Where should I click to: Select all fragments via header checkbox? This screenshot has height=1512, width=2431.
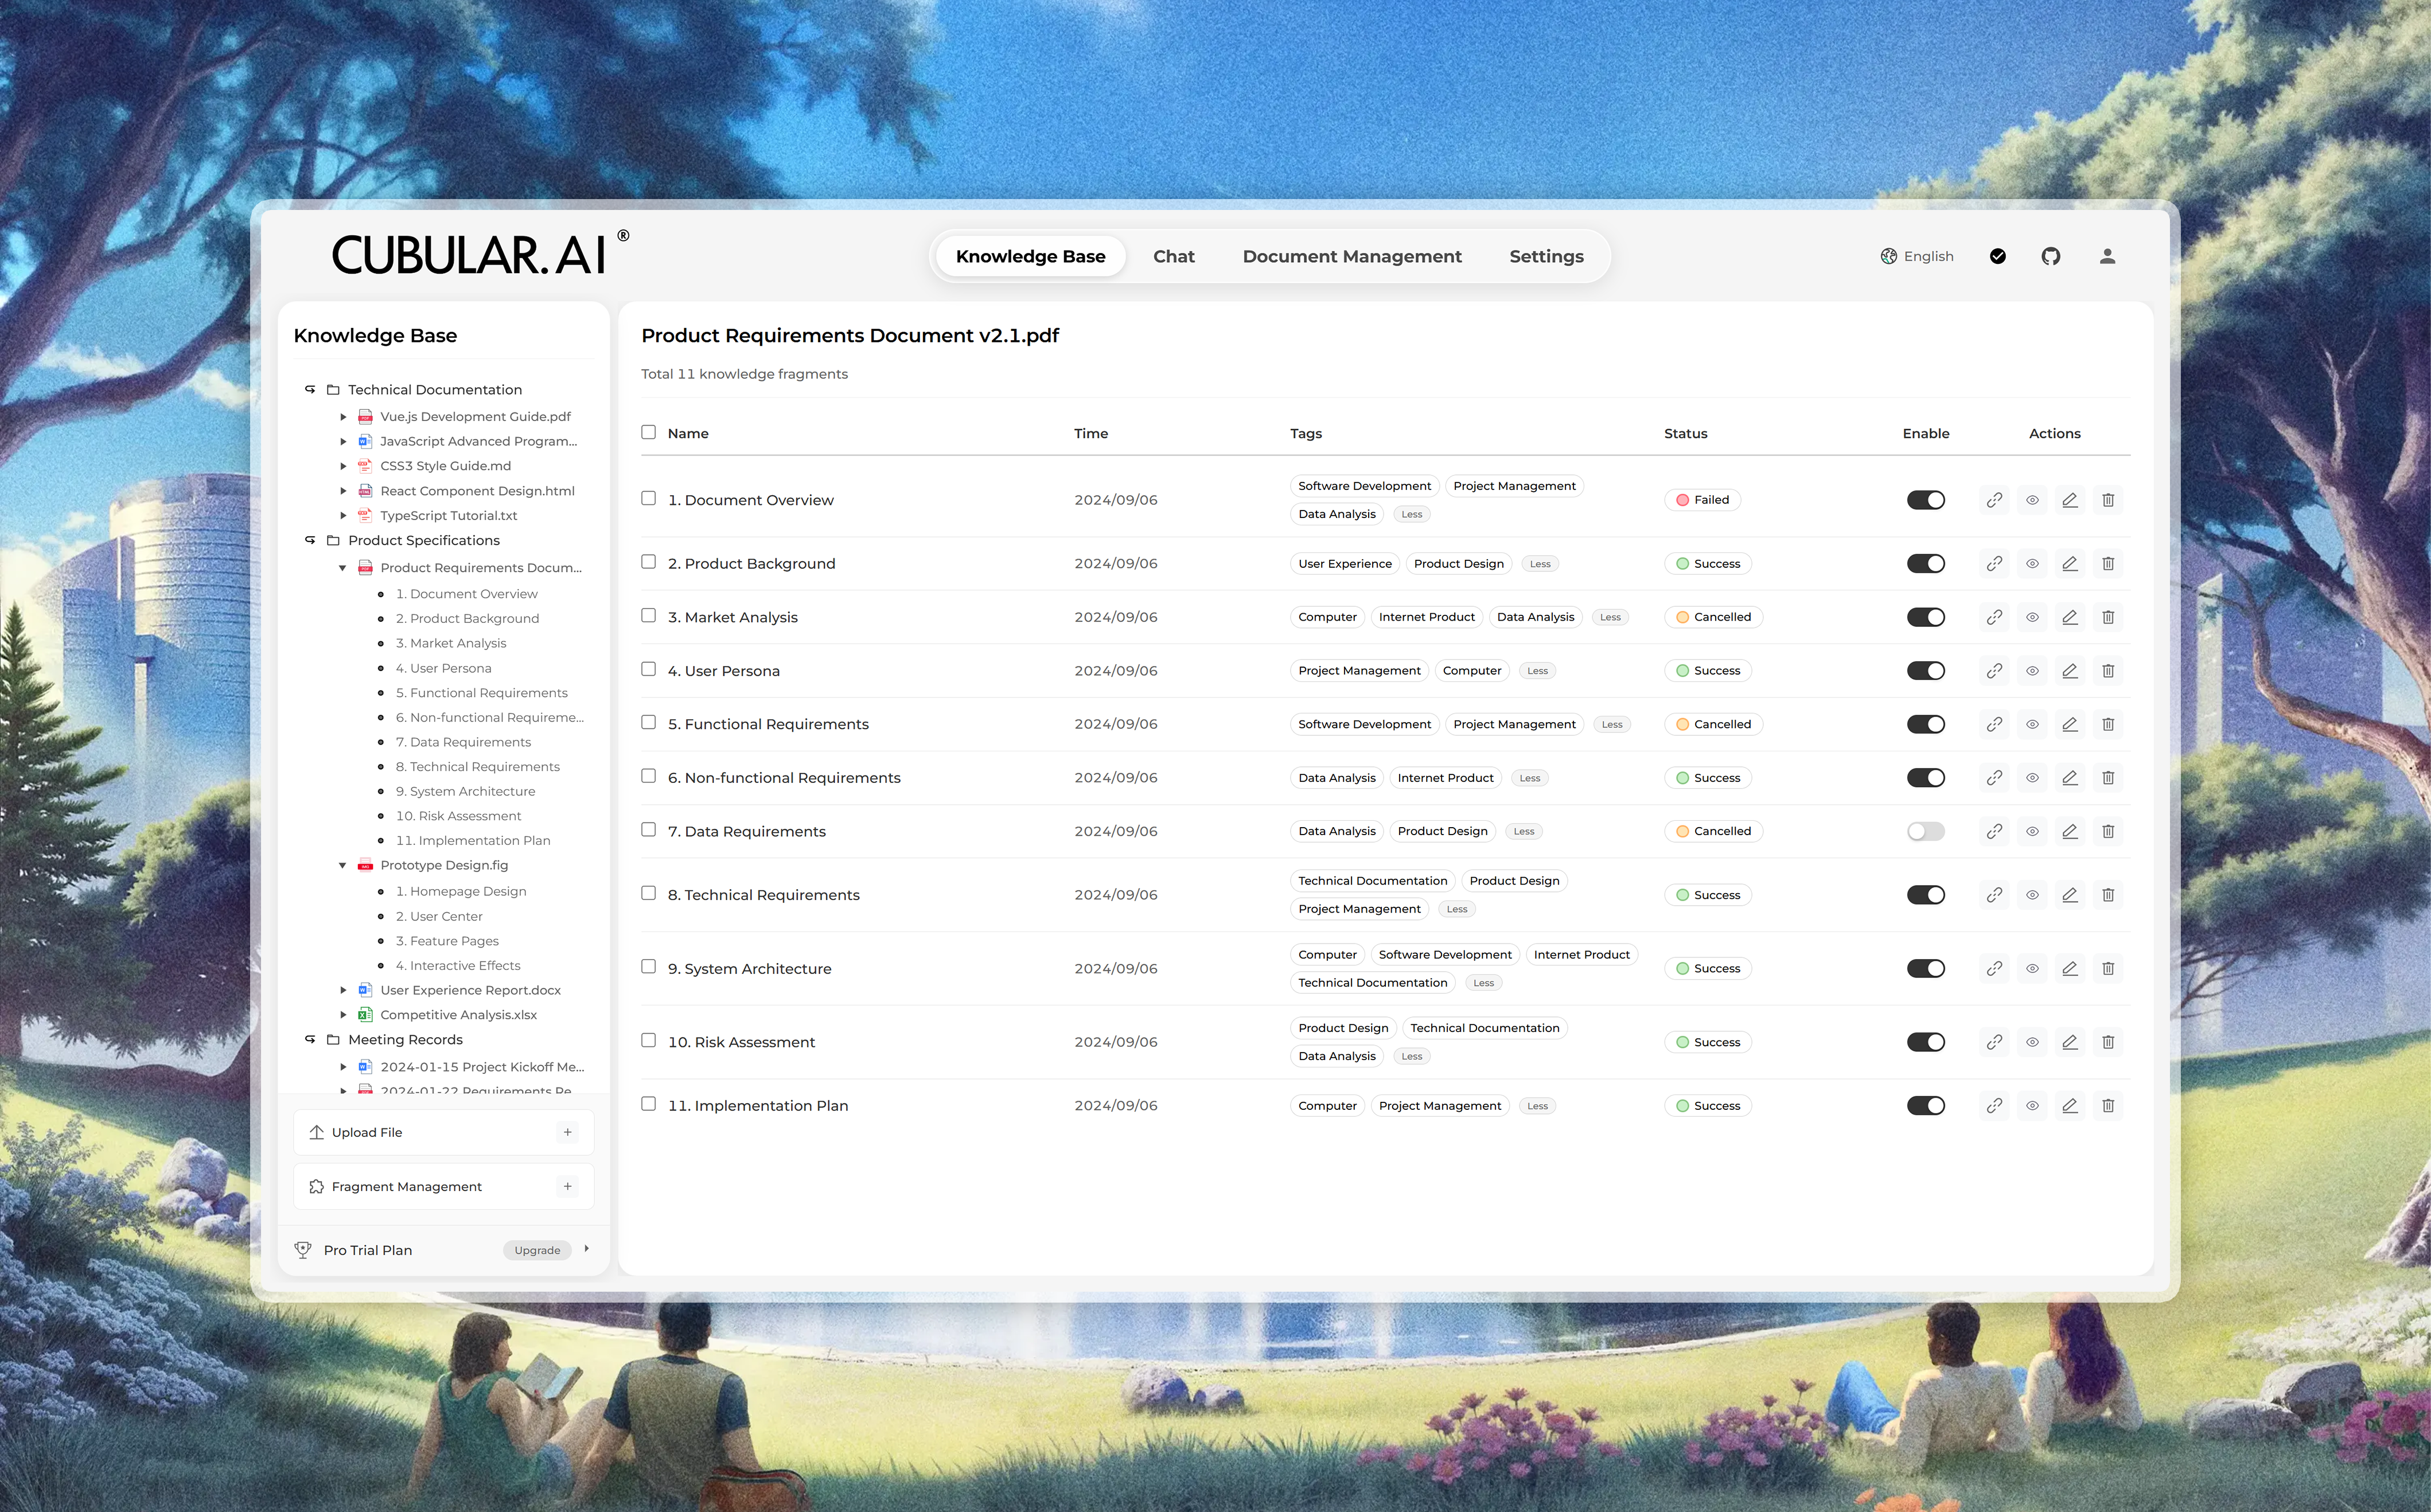[x=648, y=432]
